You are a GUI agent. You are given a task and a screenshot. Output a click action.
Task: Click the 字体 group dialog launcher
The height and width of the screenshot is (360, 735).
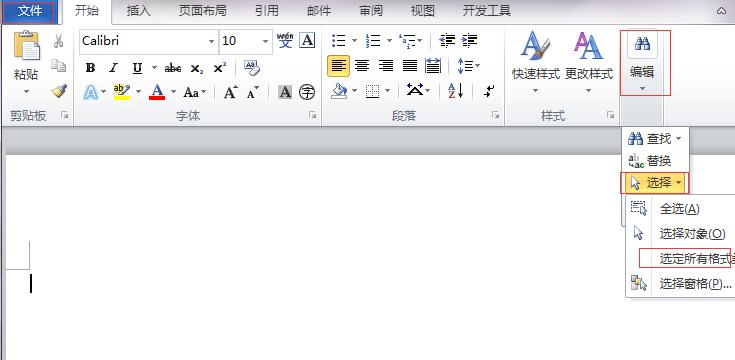click(313, 115)
